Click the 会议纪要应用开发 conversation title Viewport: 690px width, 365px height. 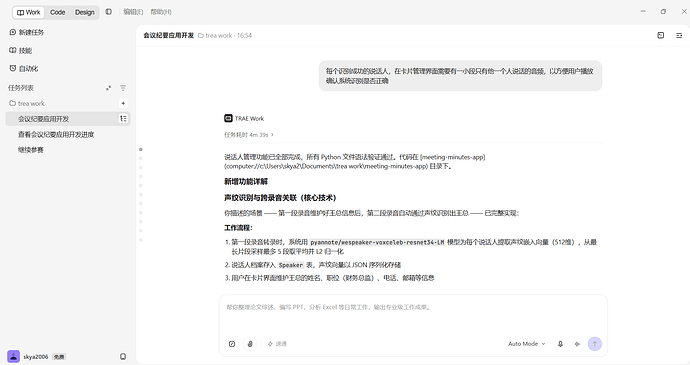click(x=169, y=35)
